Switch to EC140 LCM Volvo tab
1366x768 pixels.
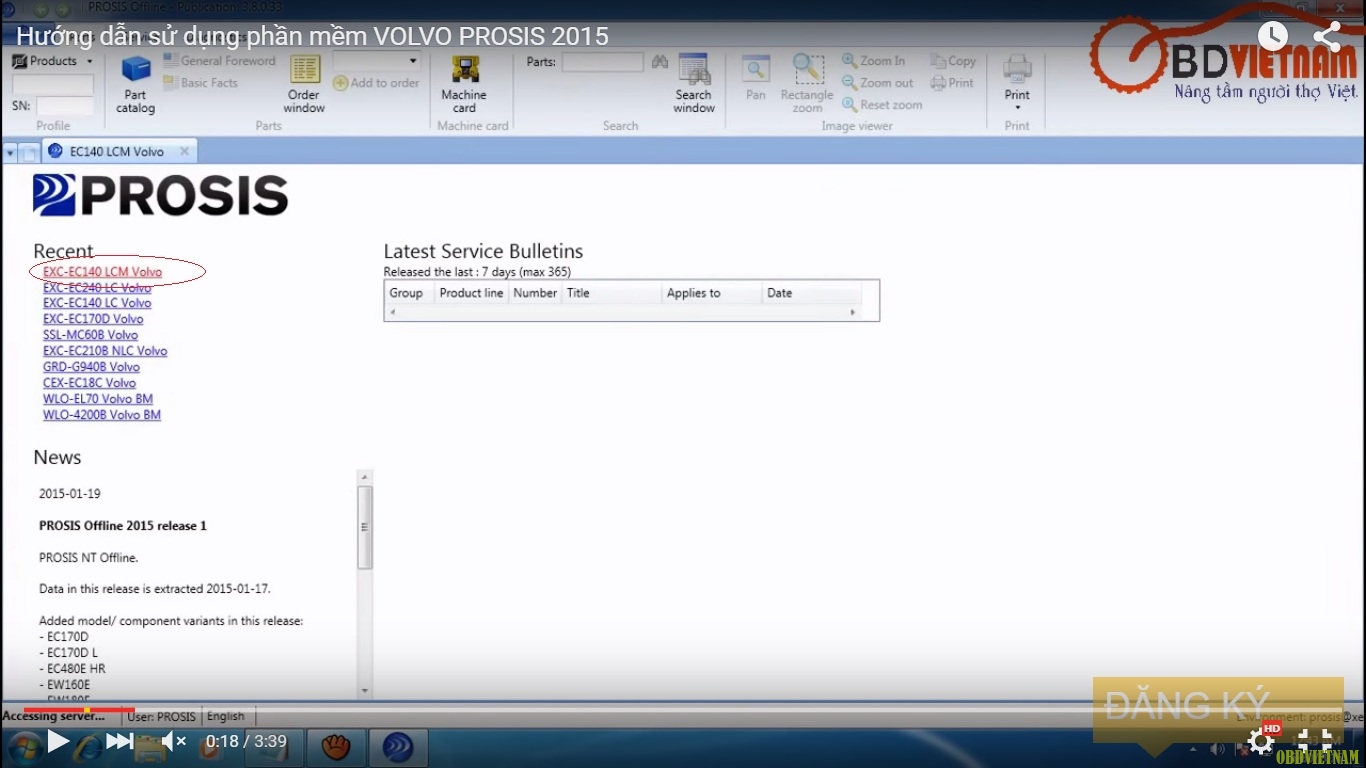(x=117, y=152)
